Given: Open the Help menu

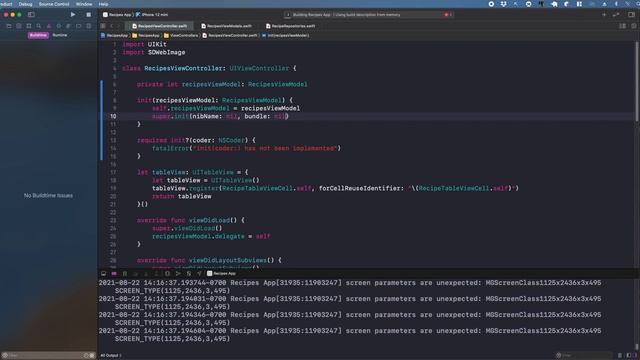Looking at the screenshot, I should 103,4.
